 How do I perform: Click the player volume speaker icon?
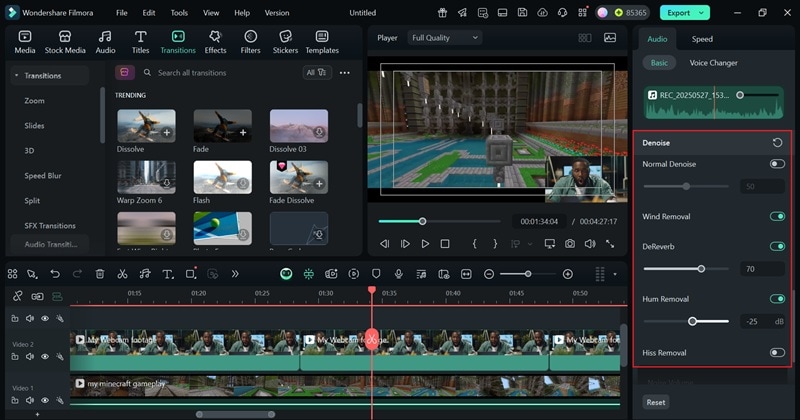click(x=590, y=244)
